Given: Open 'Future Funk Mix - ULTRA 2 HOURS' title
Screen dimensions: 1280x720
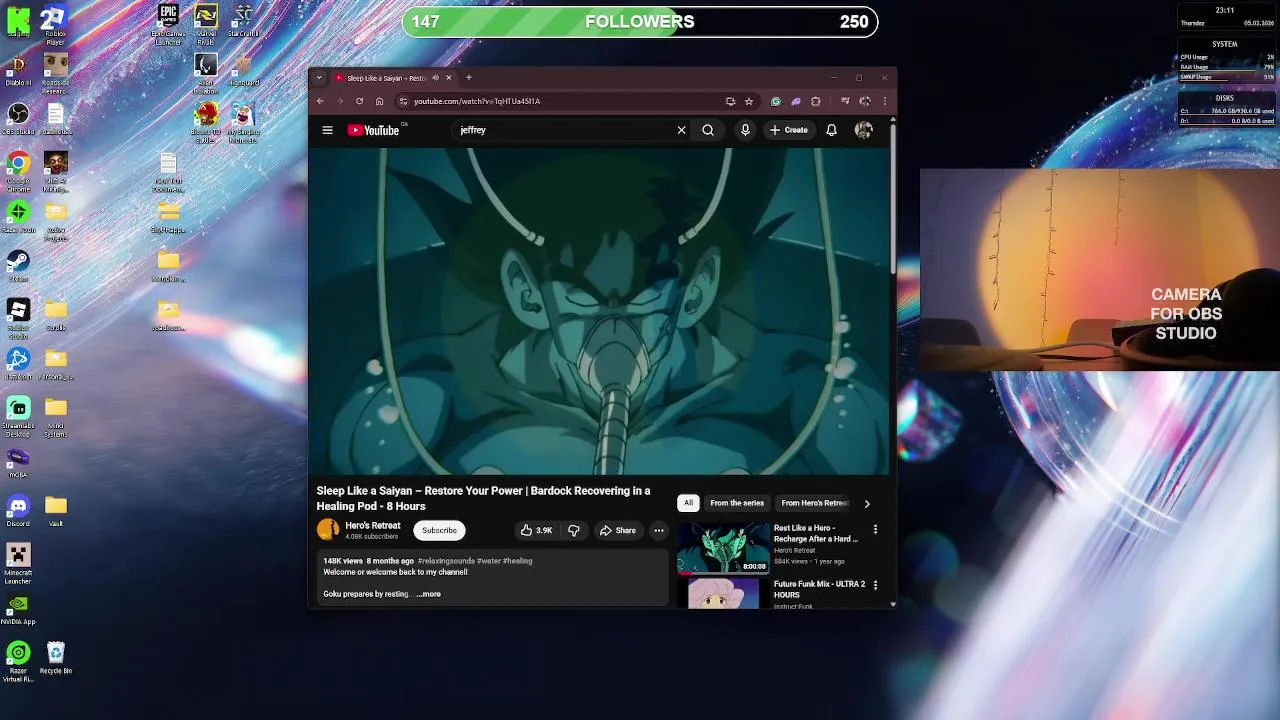Looking at the screenshot, I should click(819, 589).
